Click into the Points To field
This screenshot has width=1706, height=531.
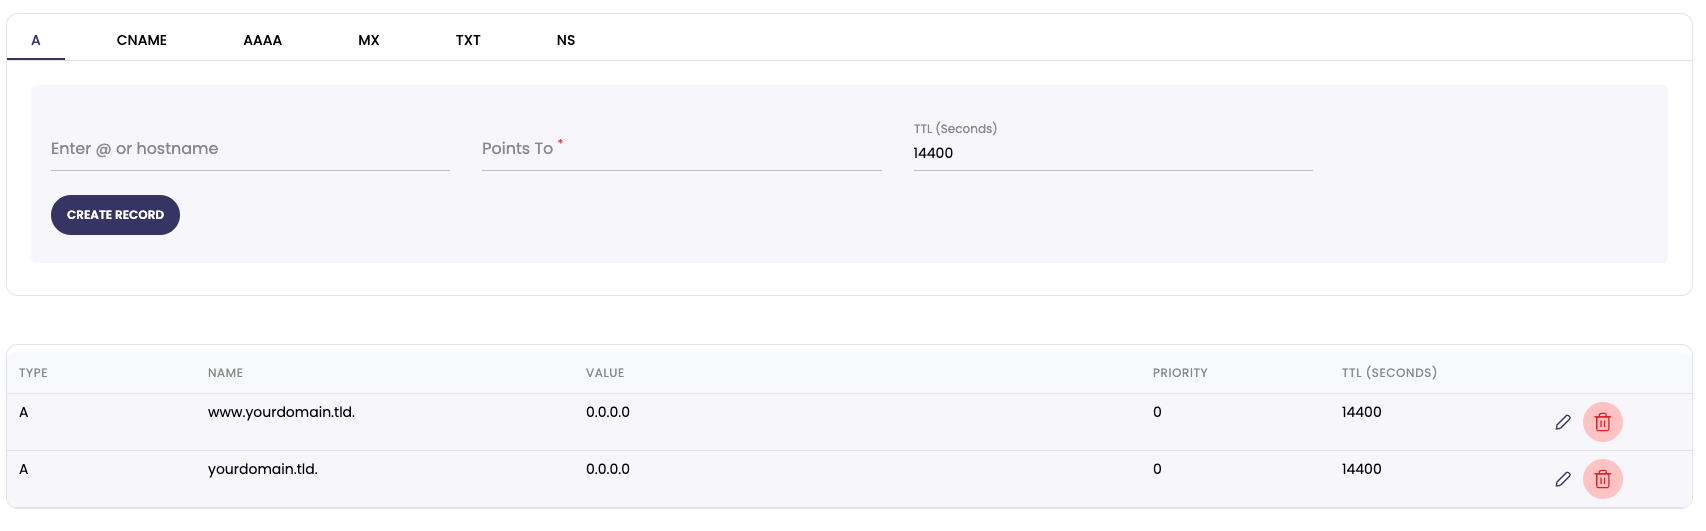pos(681,149)
